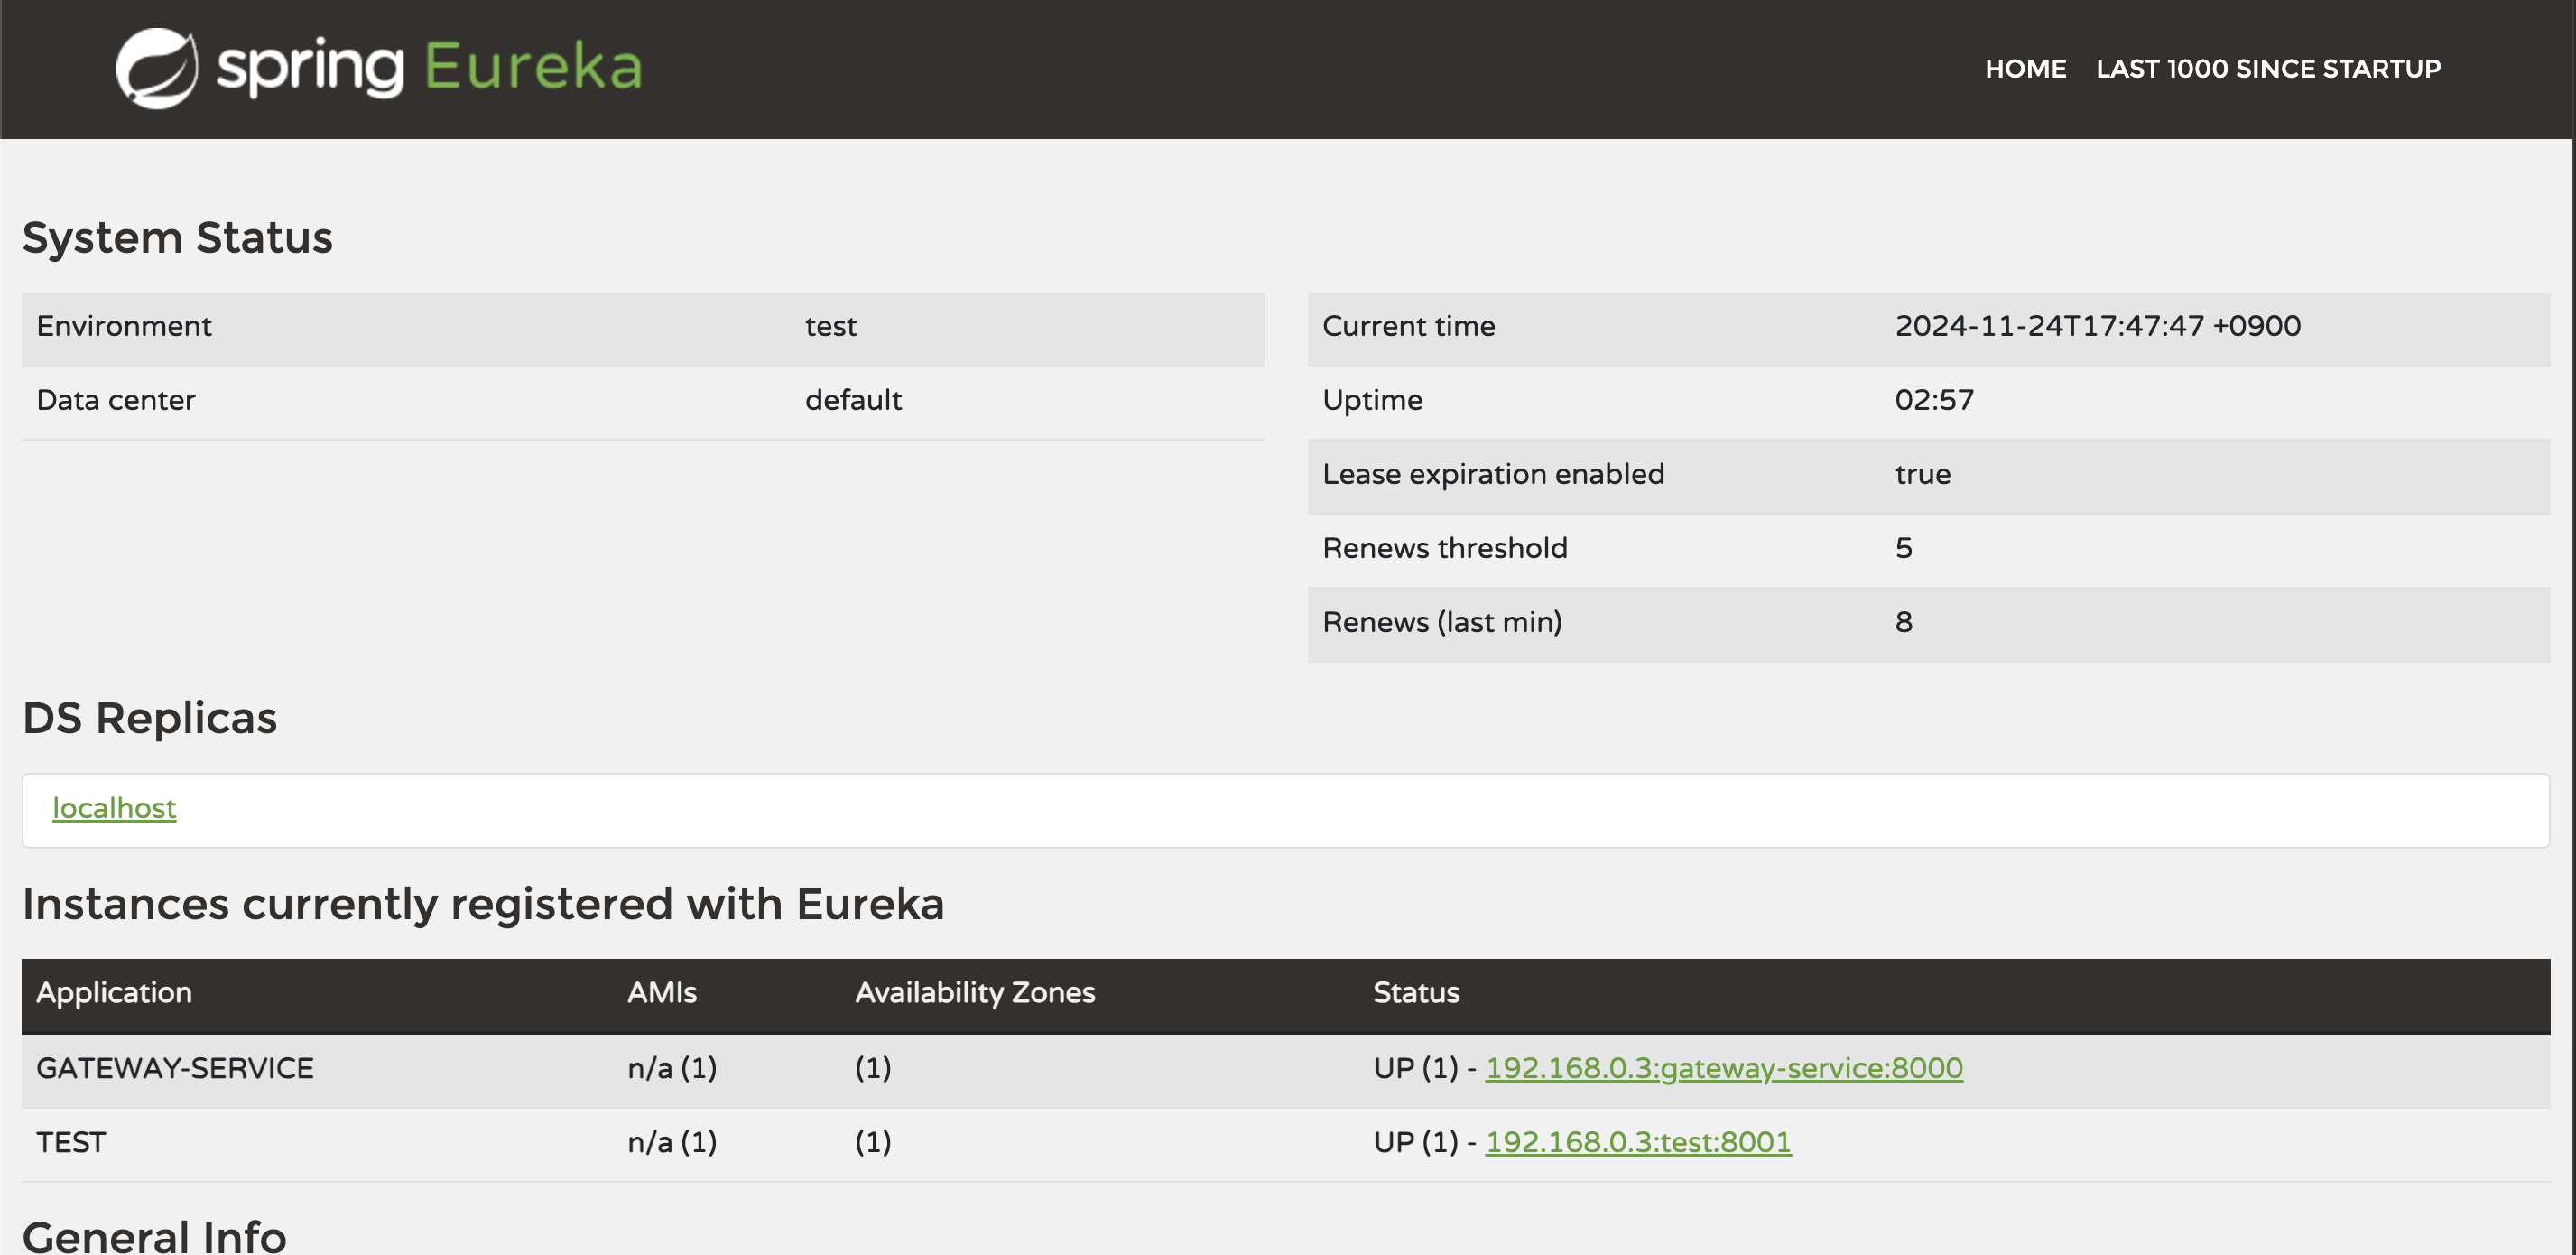Open the HOME navigation item
The width and height of the screenshot is (2576, 1255).
2025,69
